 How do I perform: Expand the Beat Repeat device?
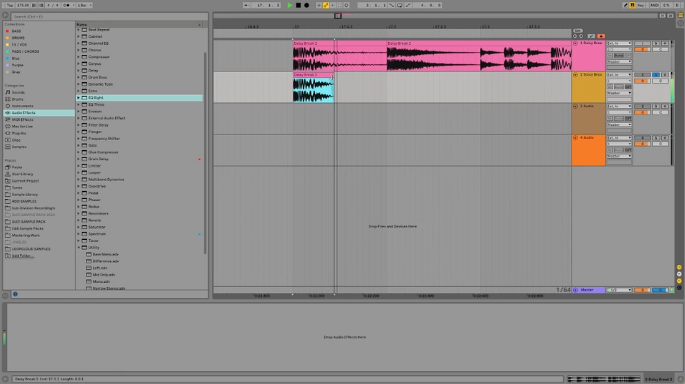click(79, 30)
